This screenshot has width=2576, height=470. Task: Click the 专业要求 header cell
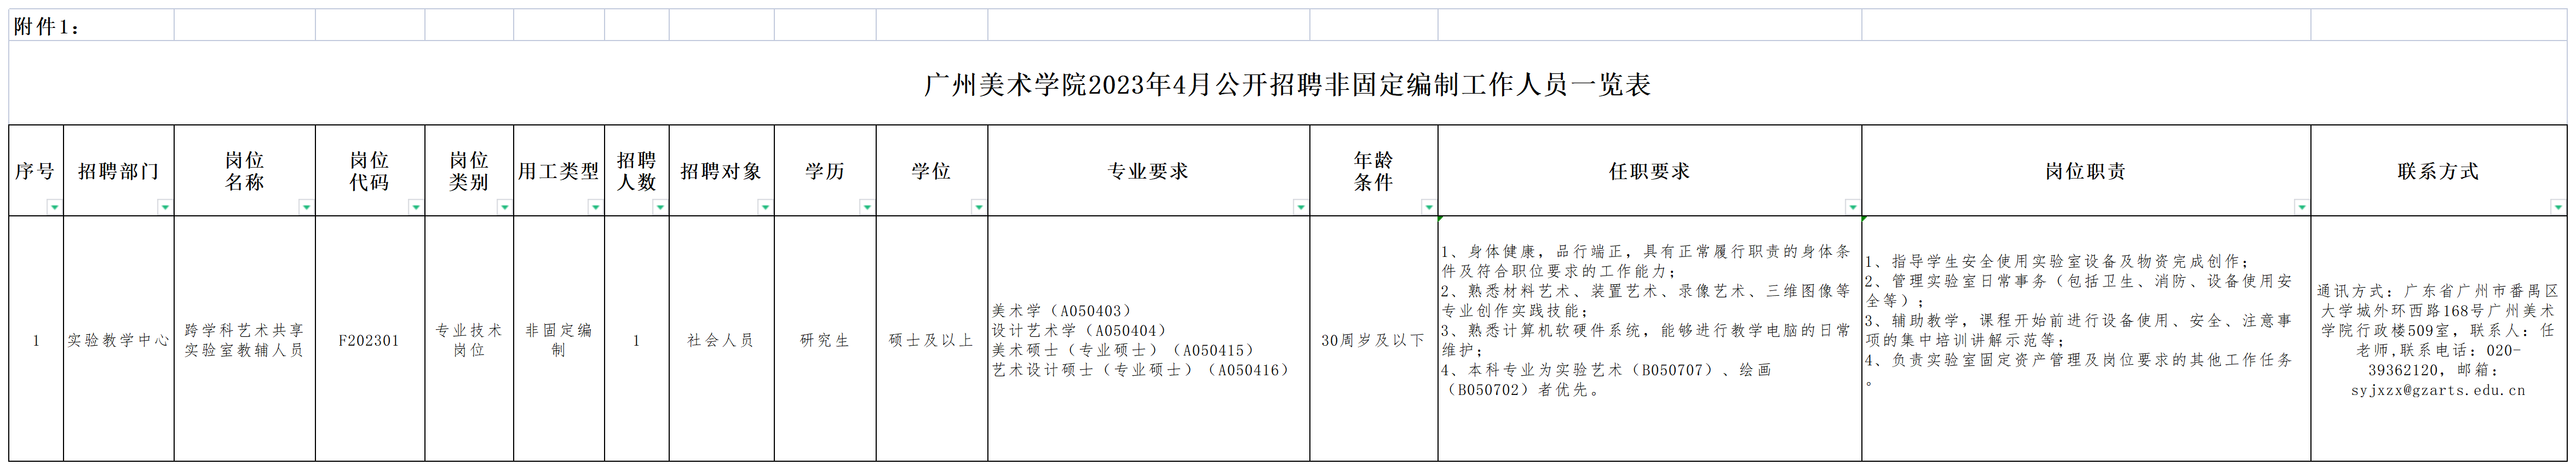click(x=1149, y=171)
